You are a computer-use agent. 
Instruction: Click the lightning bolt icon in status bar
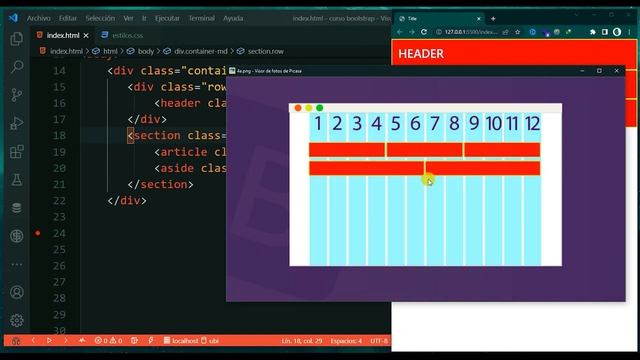151,340
